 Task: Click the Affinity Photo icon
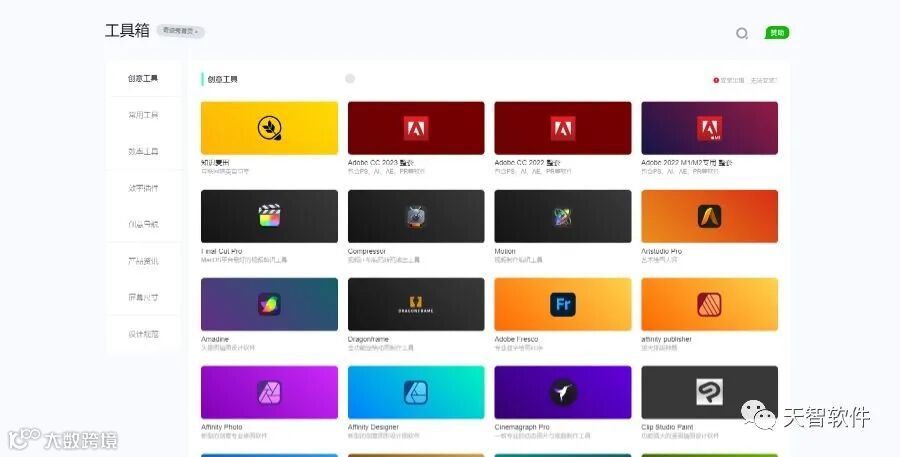click(x=269, y=393)
